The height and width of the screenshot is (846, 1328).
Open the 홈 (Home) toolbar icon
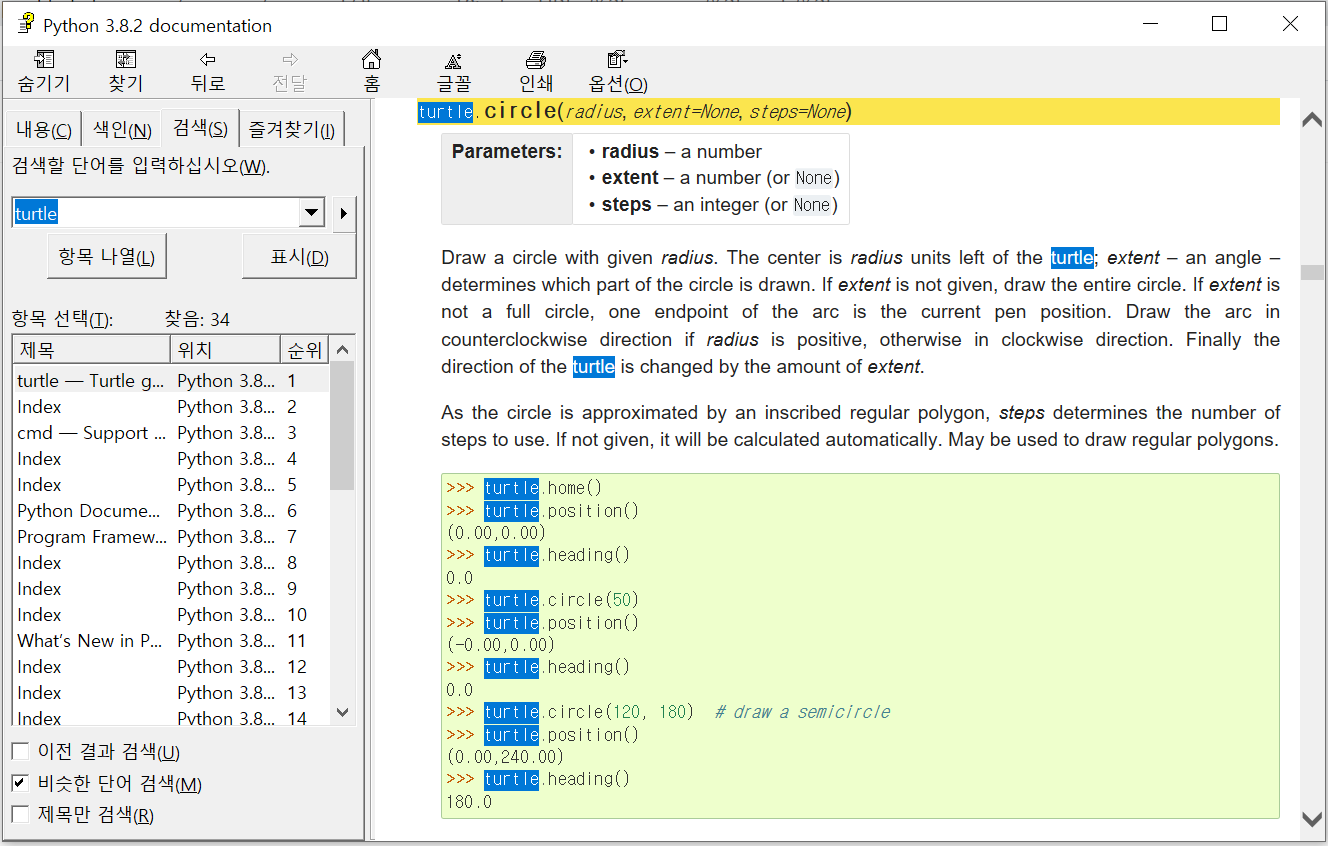371,71
